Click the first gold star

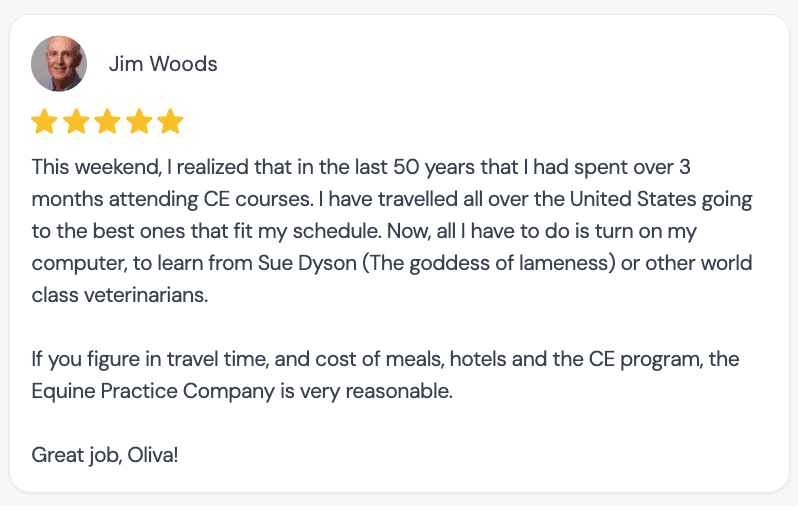45,122
